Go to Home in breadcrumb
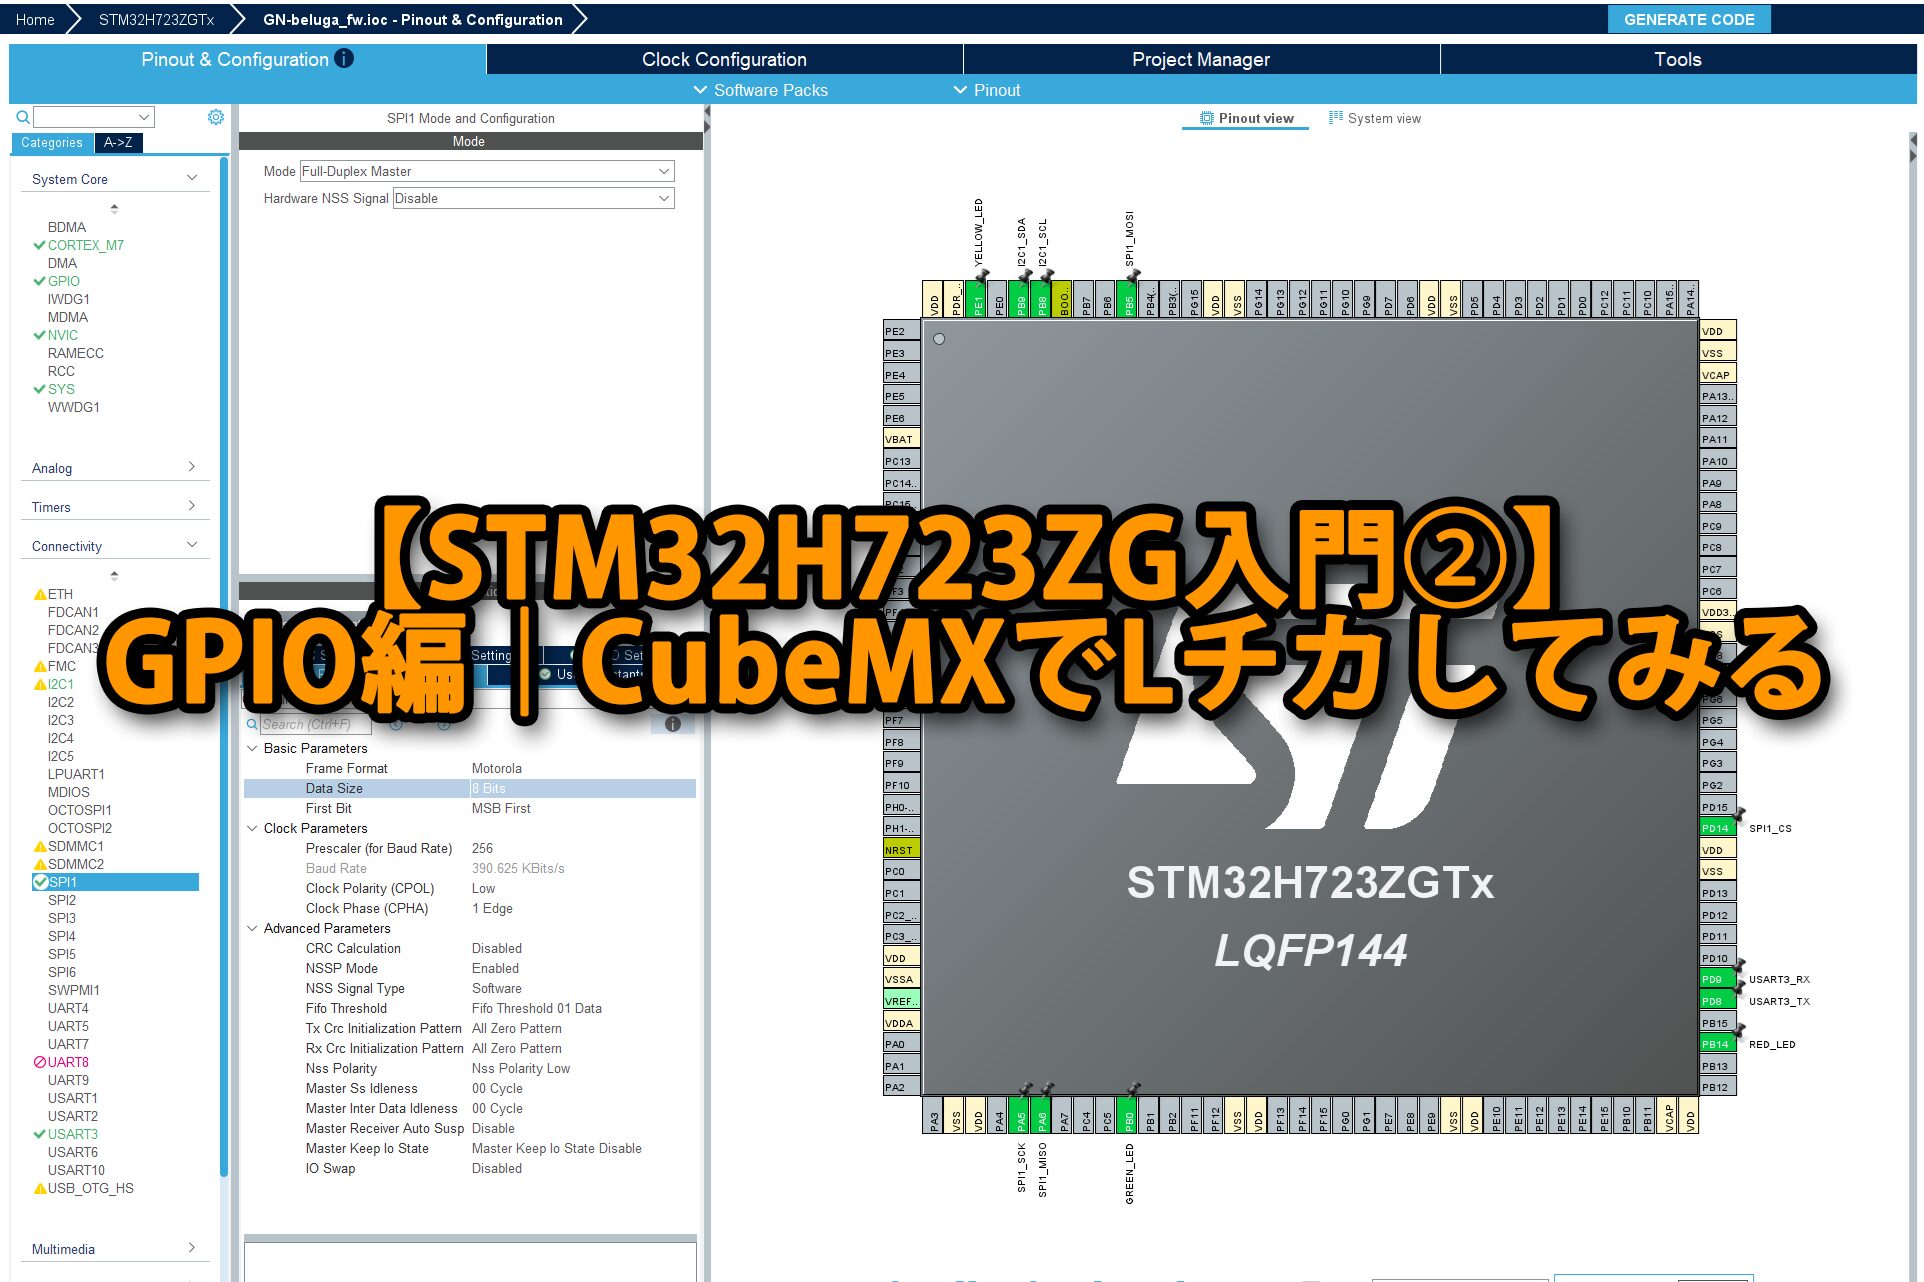1924x1282 pixels. pos(35,19)
